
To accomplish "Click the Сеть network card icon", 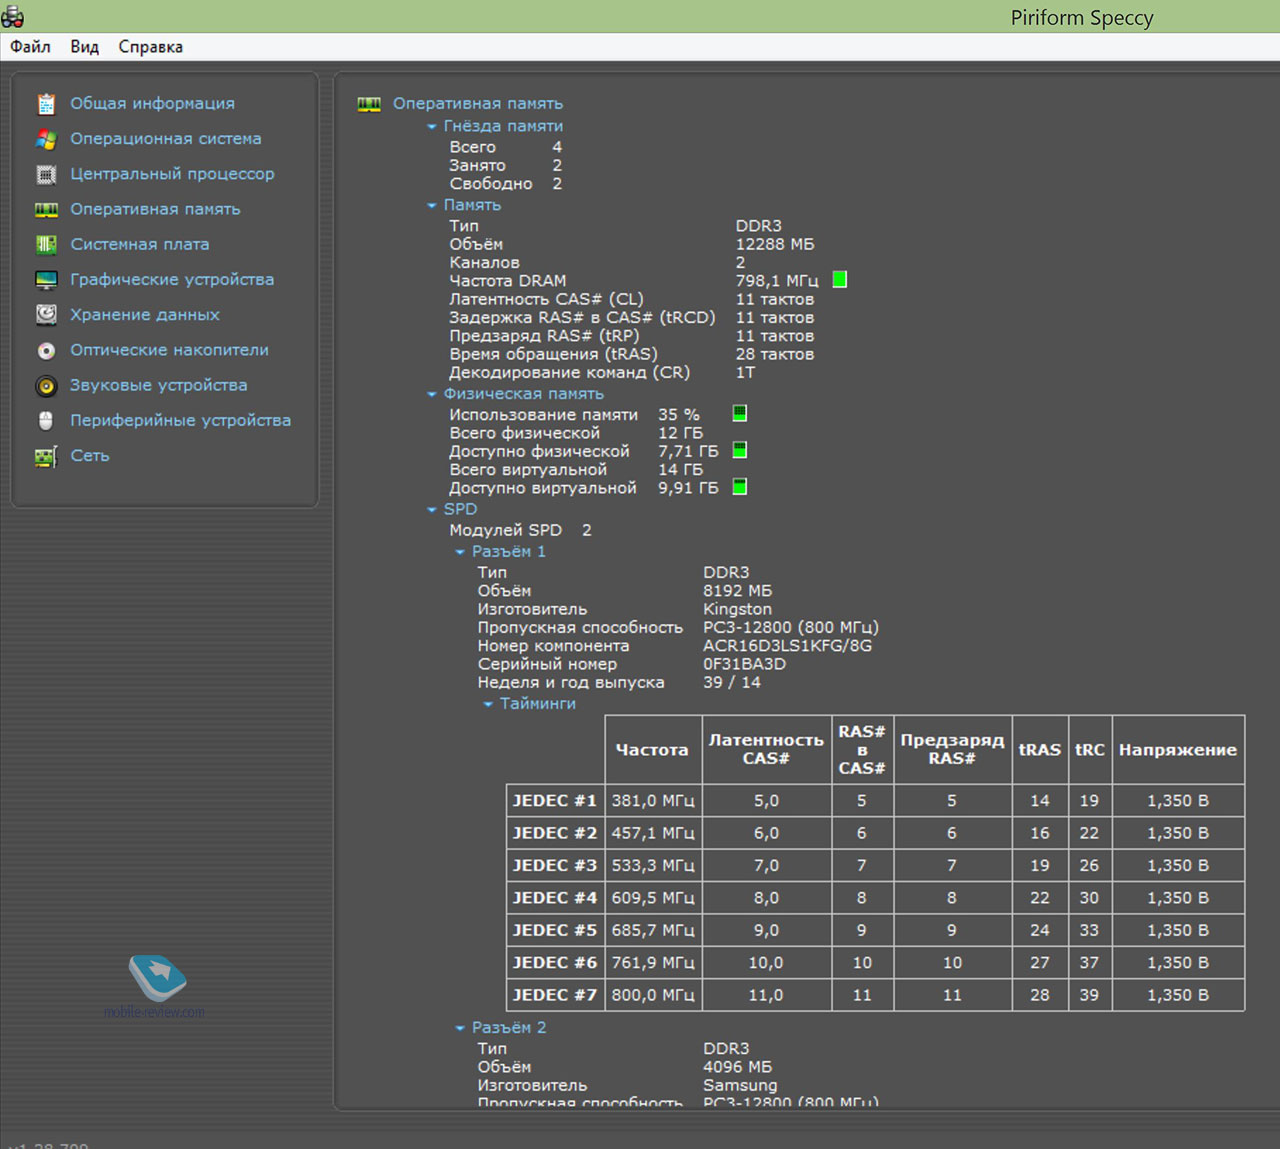I will click(46, 457).
